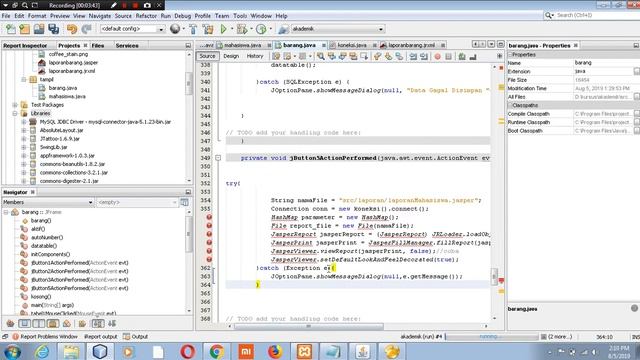The width and height of the screenshot is (640, 360).
Task: Open Firefox from taskbar
Action: pyautogui.click(x=275, y=351)
